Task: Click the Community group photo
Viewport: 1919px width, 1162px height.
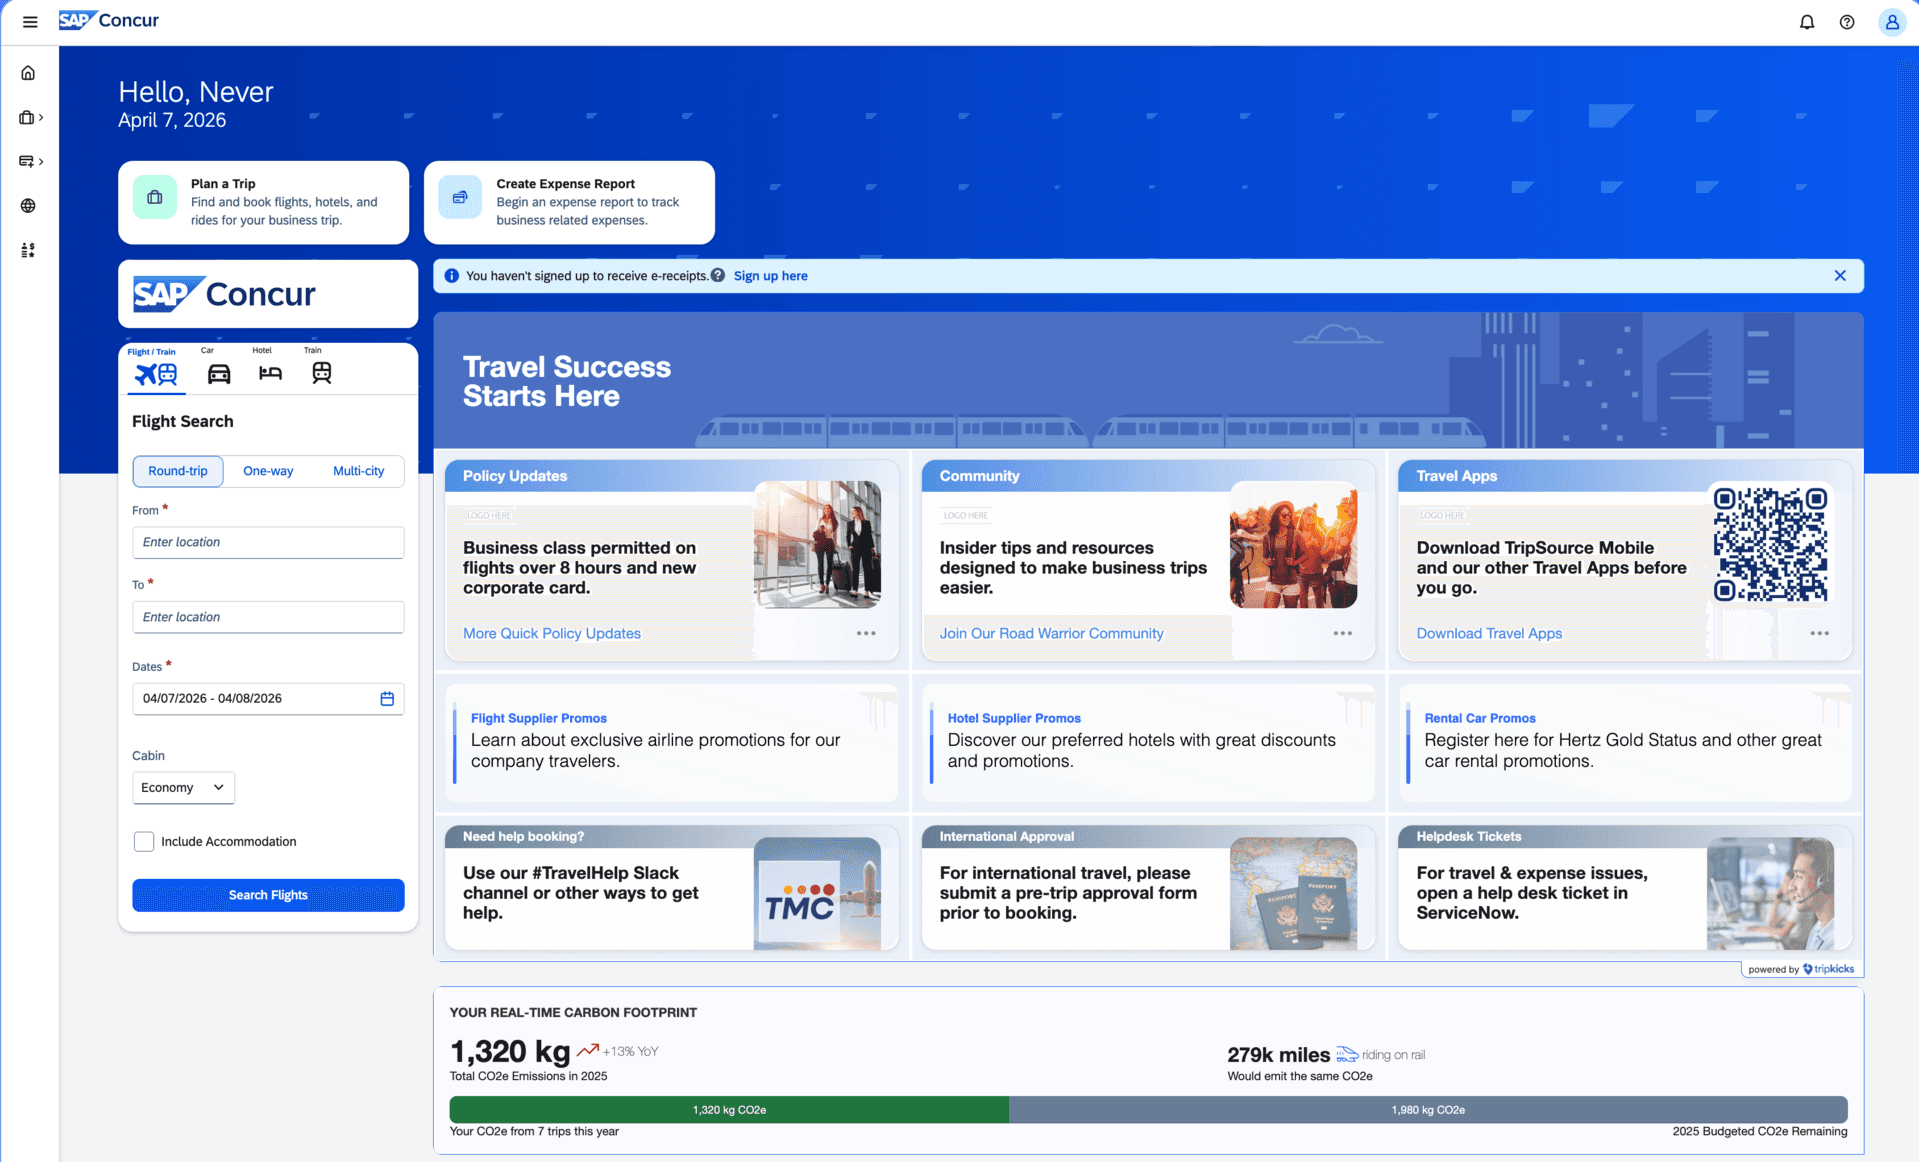Action: click(1294, 544)
